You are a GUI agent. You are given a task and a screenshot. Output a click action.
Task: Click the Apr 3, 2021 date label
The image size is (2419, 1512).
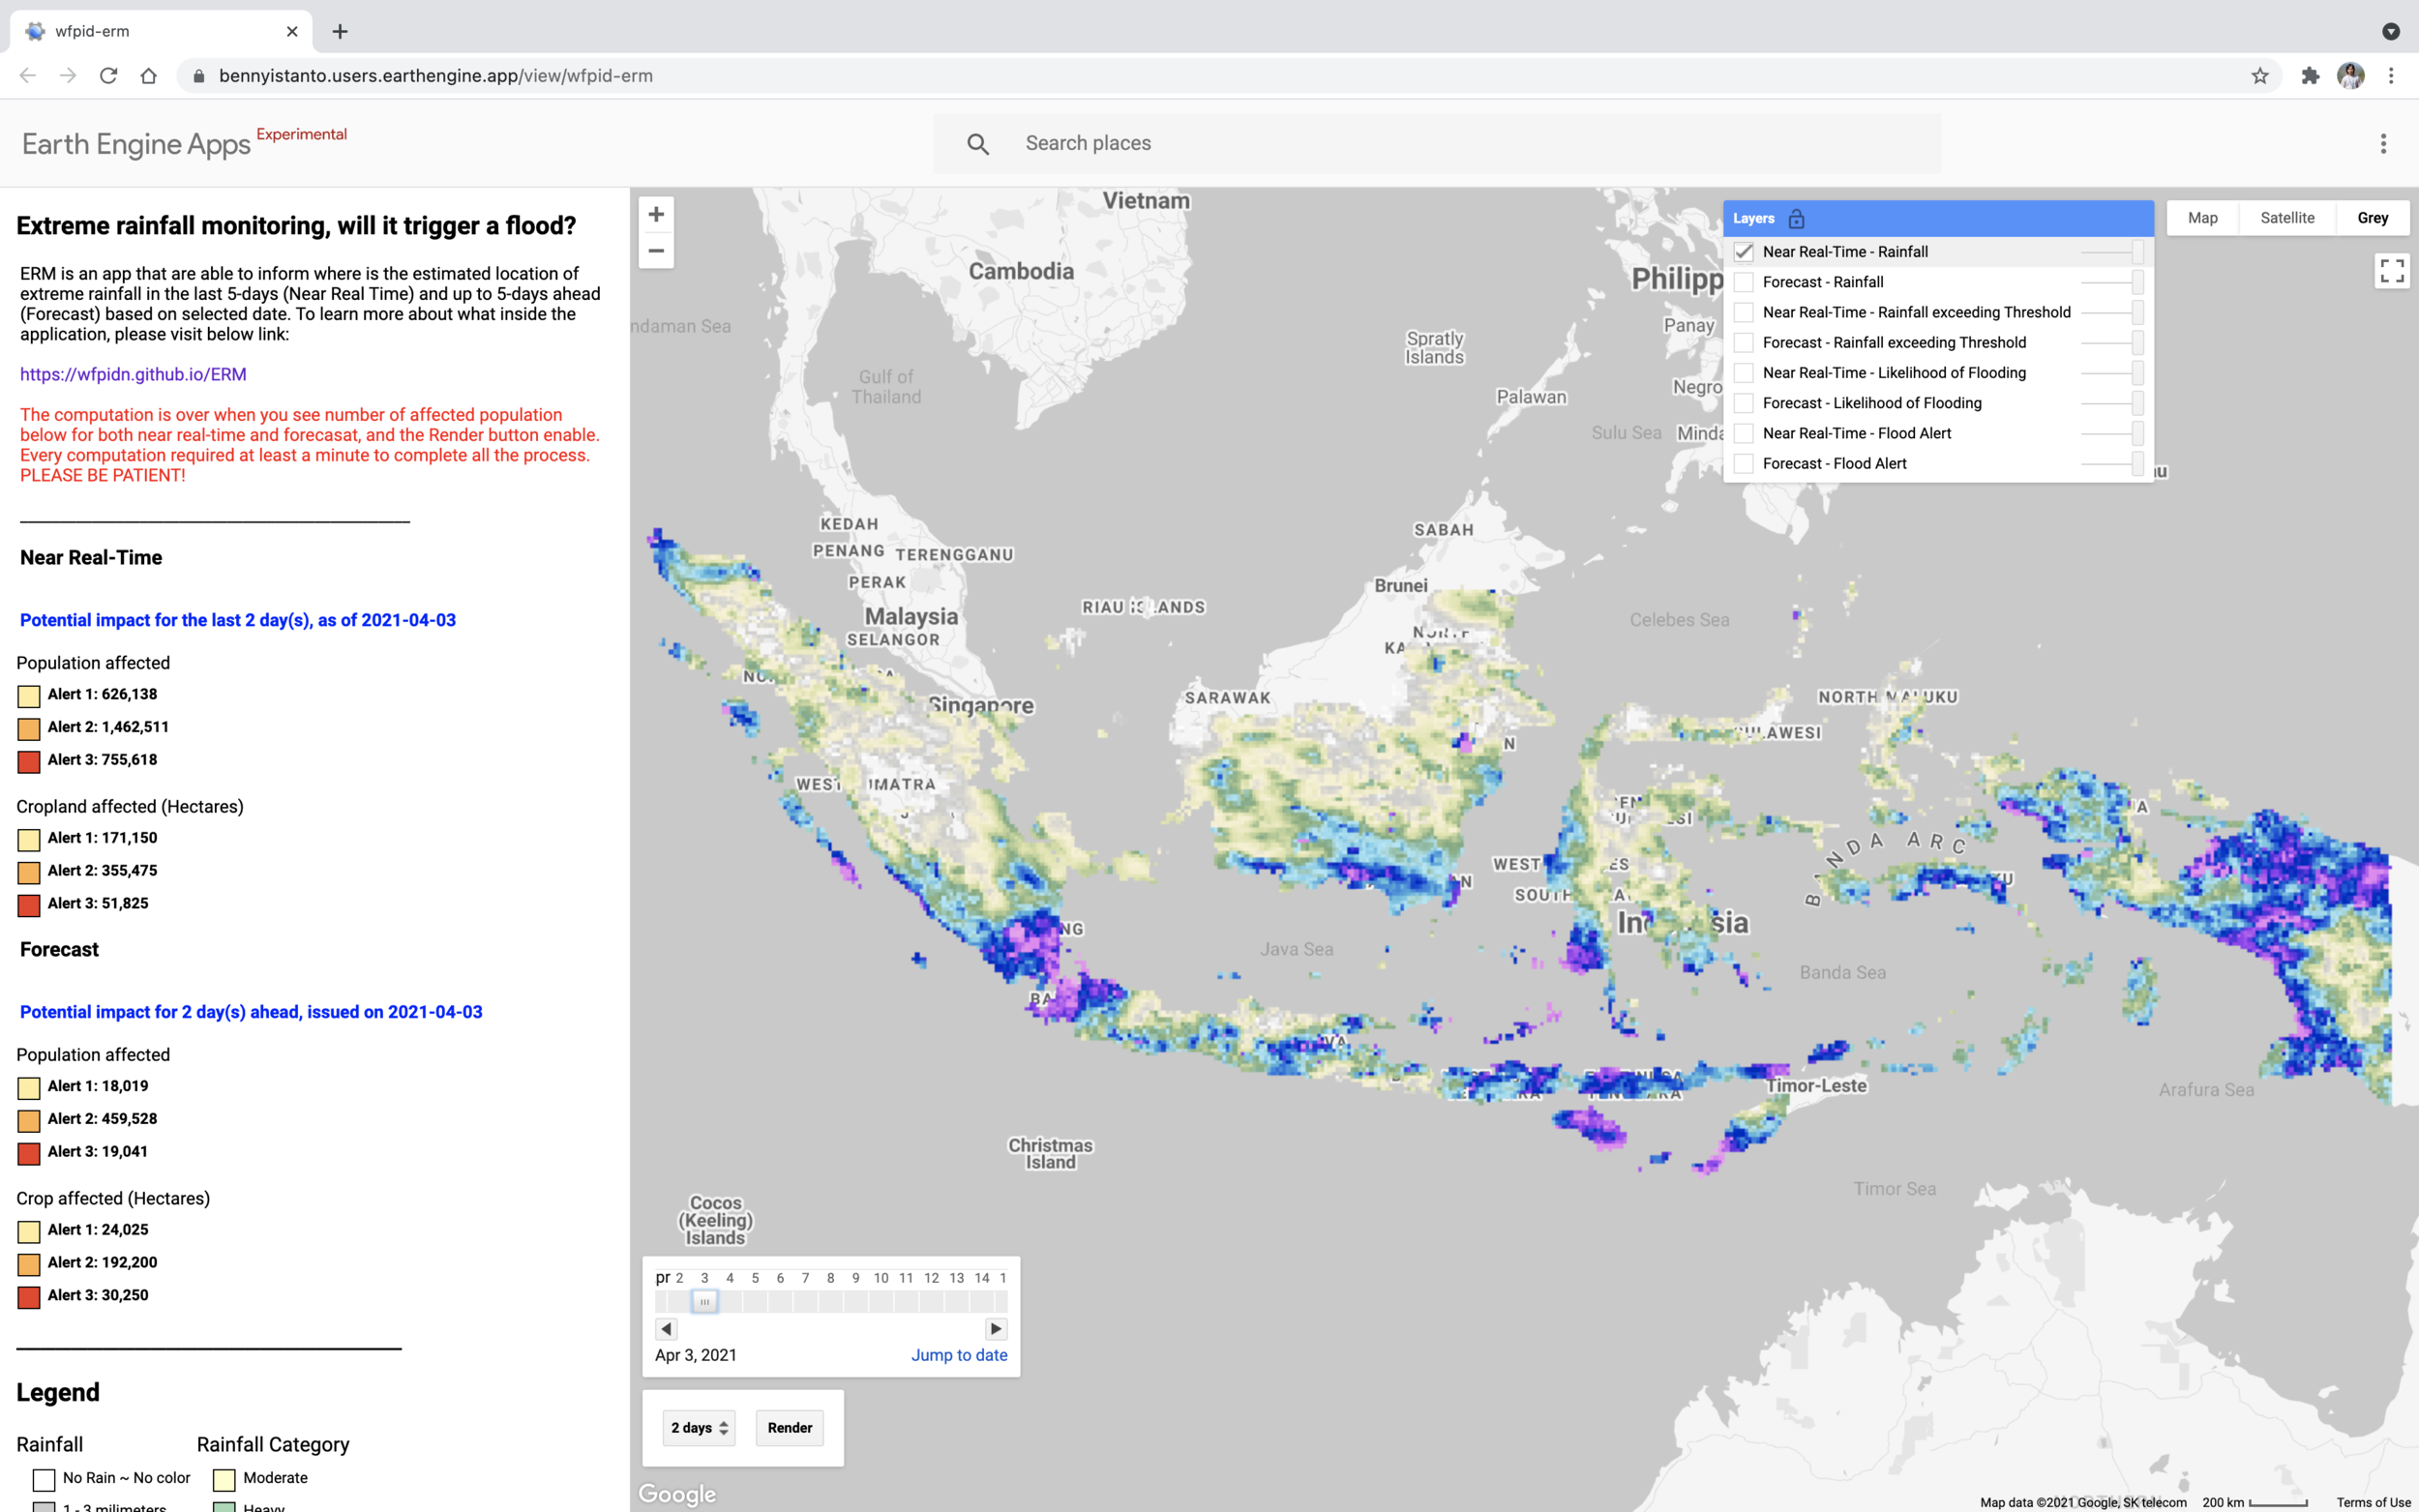coord(696,1356)
